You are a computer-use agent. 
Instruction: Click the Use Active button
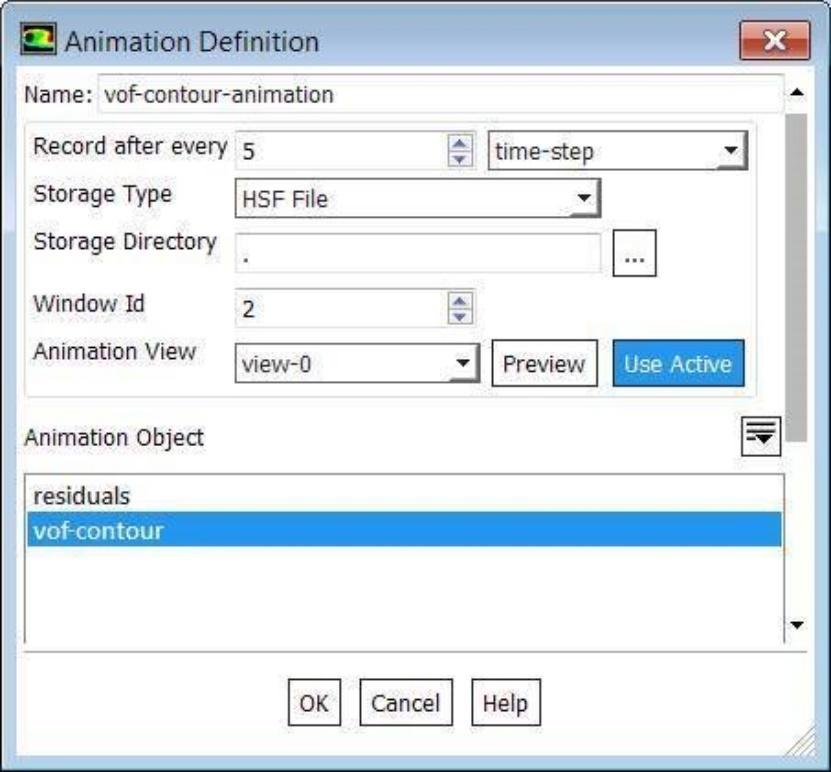(x=678, y=363)
